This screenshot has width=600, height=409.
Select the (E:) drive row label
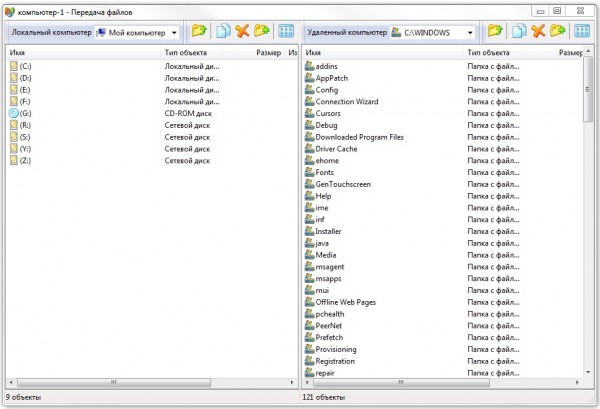click(x=25, y=90)
